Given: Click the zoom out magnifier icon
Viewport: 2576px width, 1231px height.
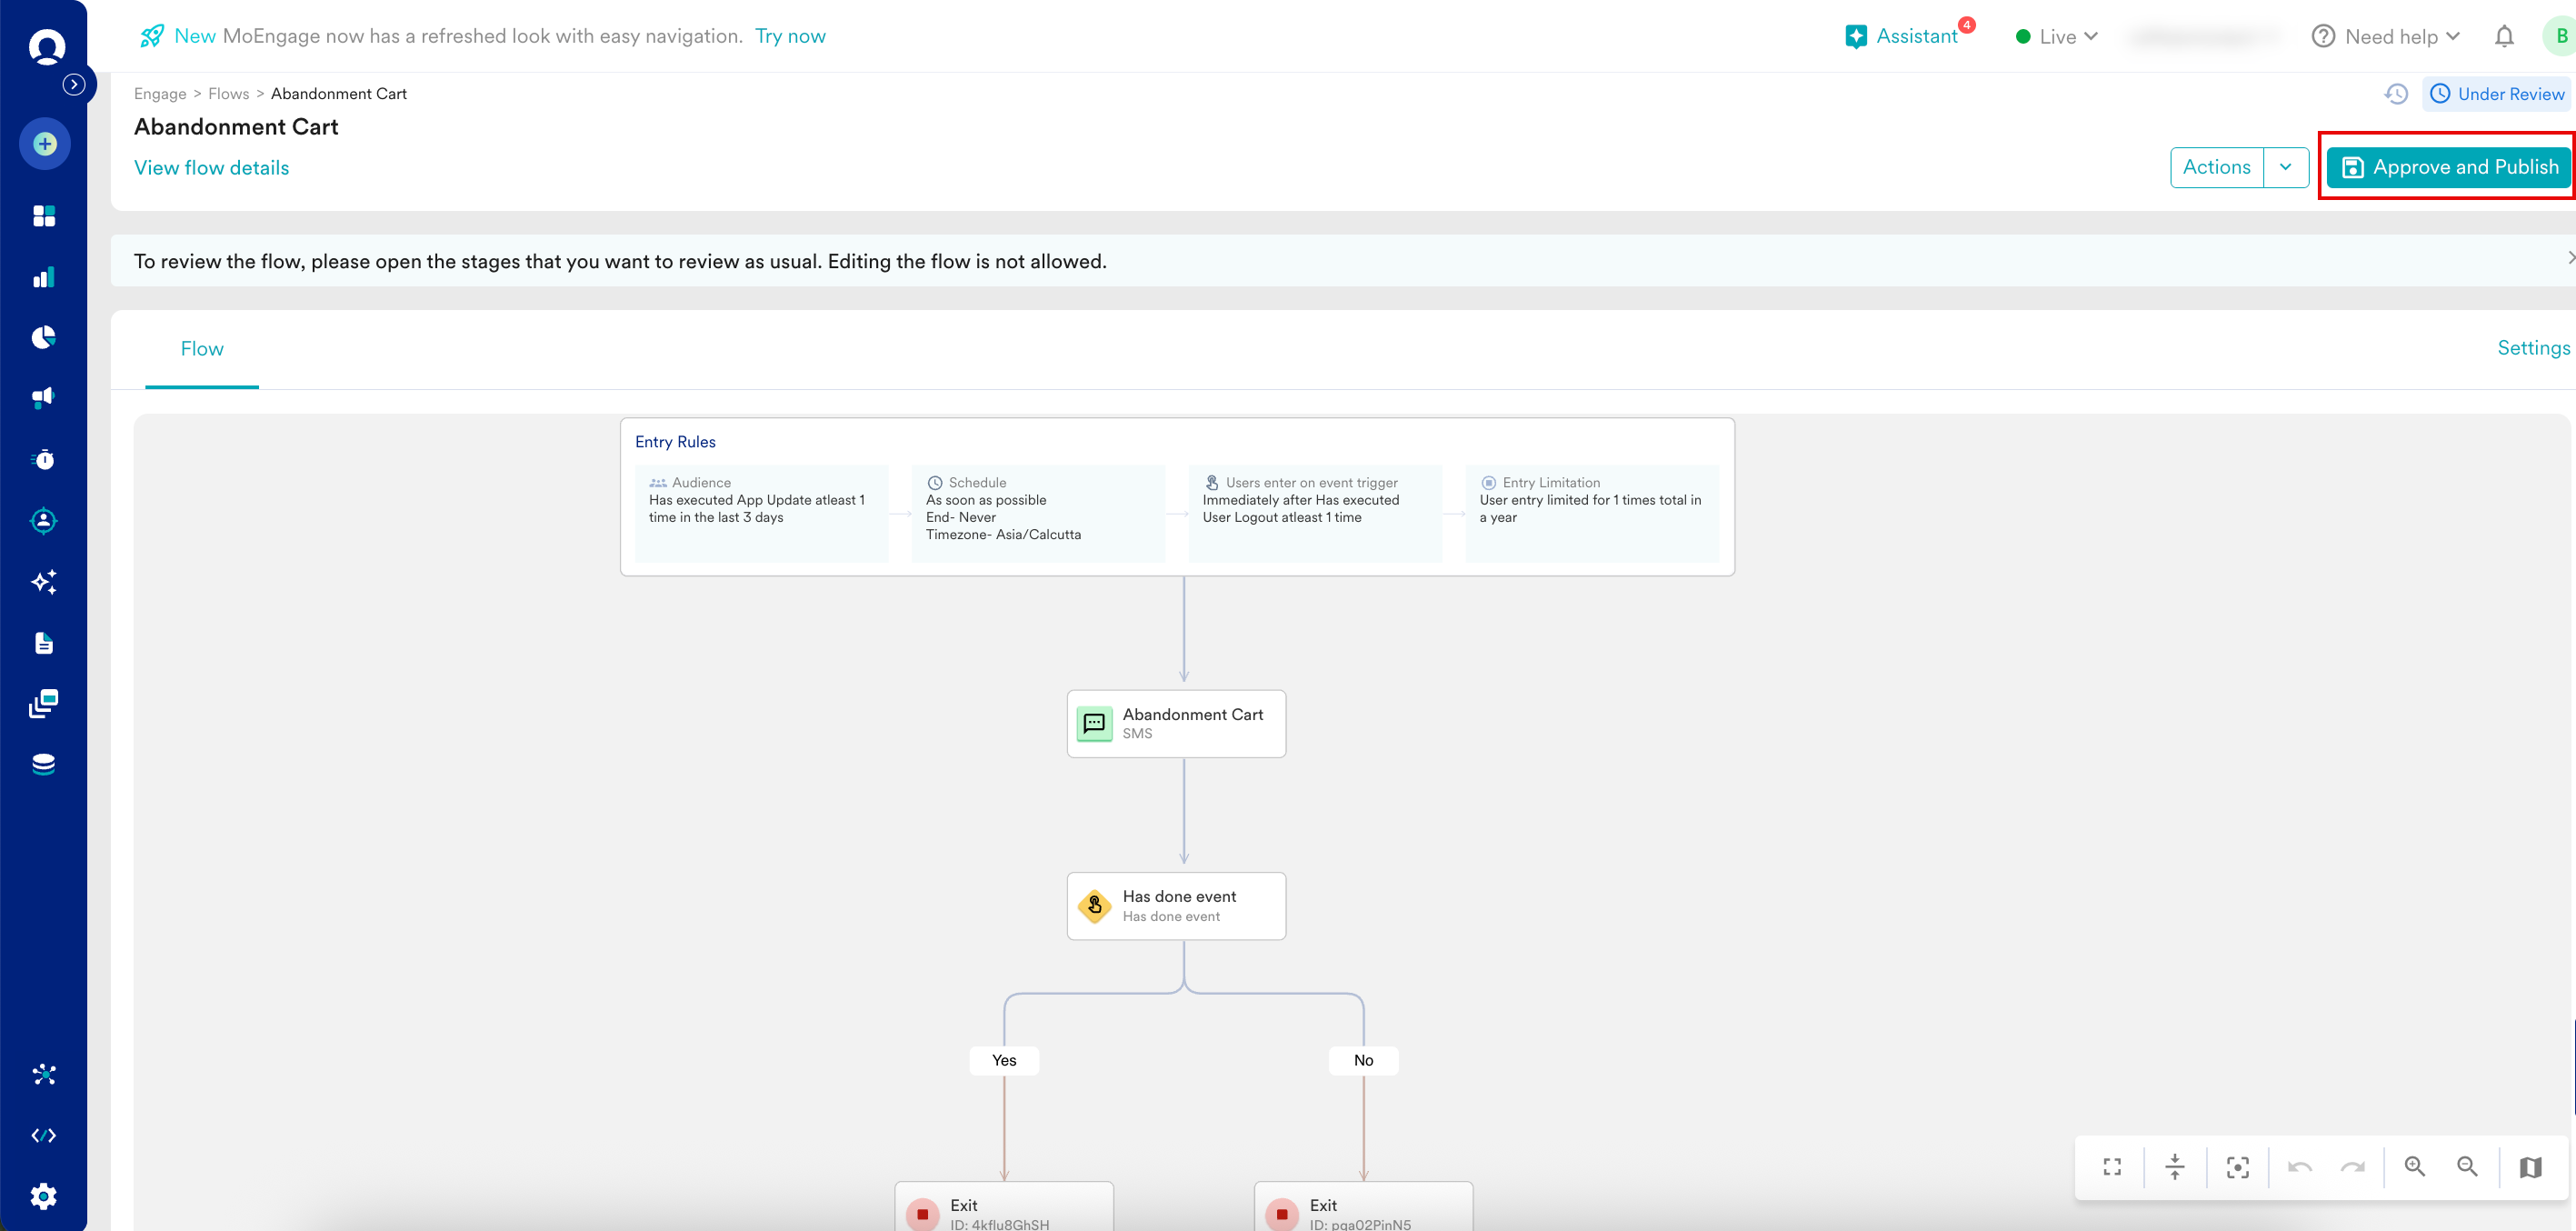Looking at the screenshot, I should click(x=2467, y=1166).
